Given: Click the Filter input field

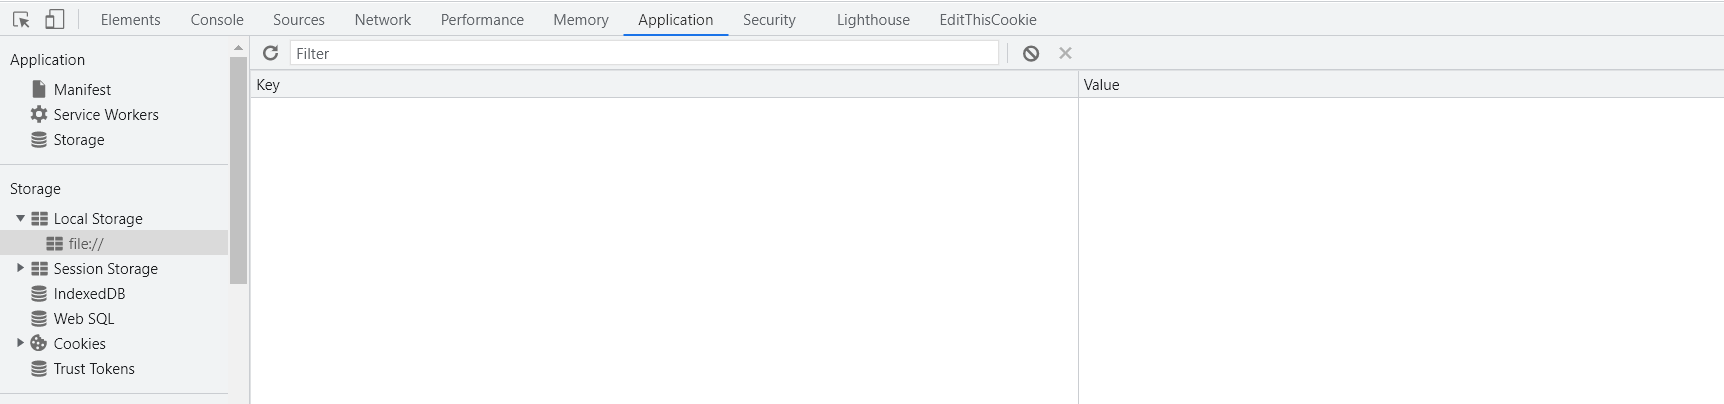Looking at the screenshot, I should pyautogui.click(x=644, y=53).
